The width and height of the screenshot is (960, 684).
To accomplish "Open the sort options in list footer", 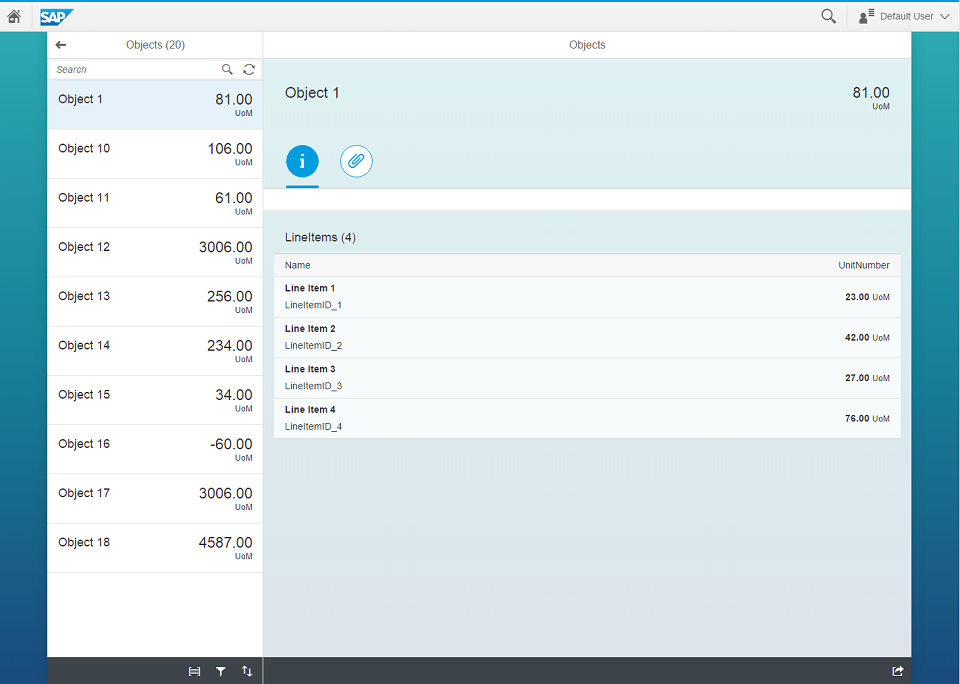I will (x=247, y=671).
